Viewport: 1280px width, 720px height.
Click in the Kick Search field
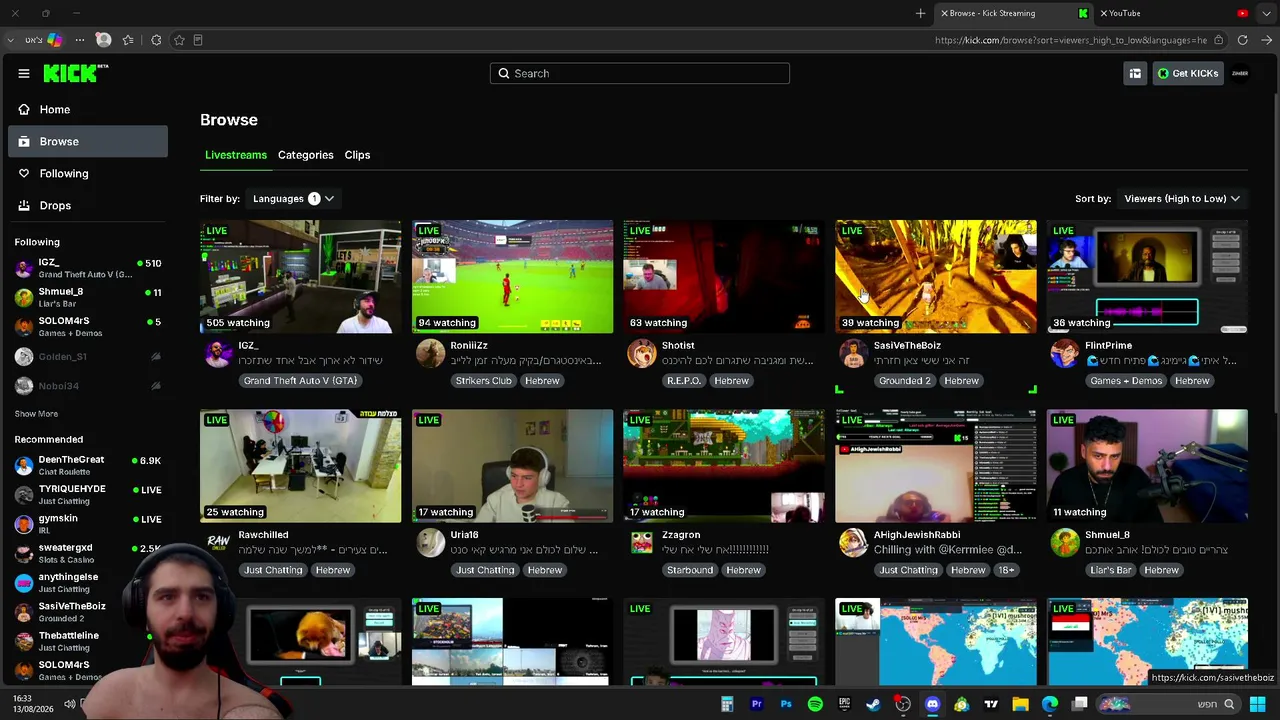(640, 73)
